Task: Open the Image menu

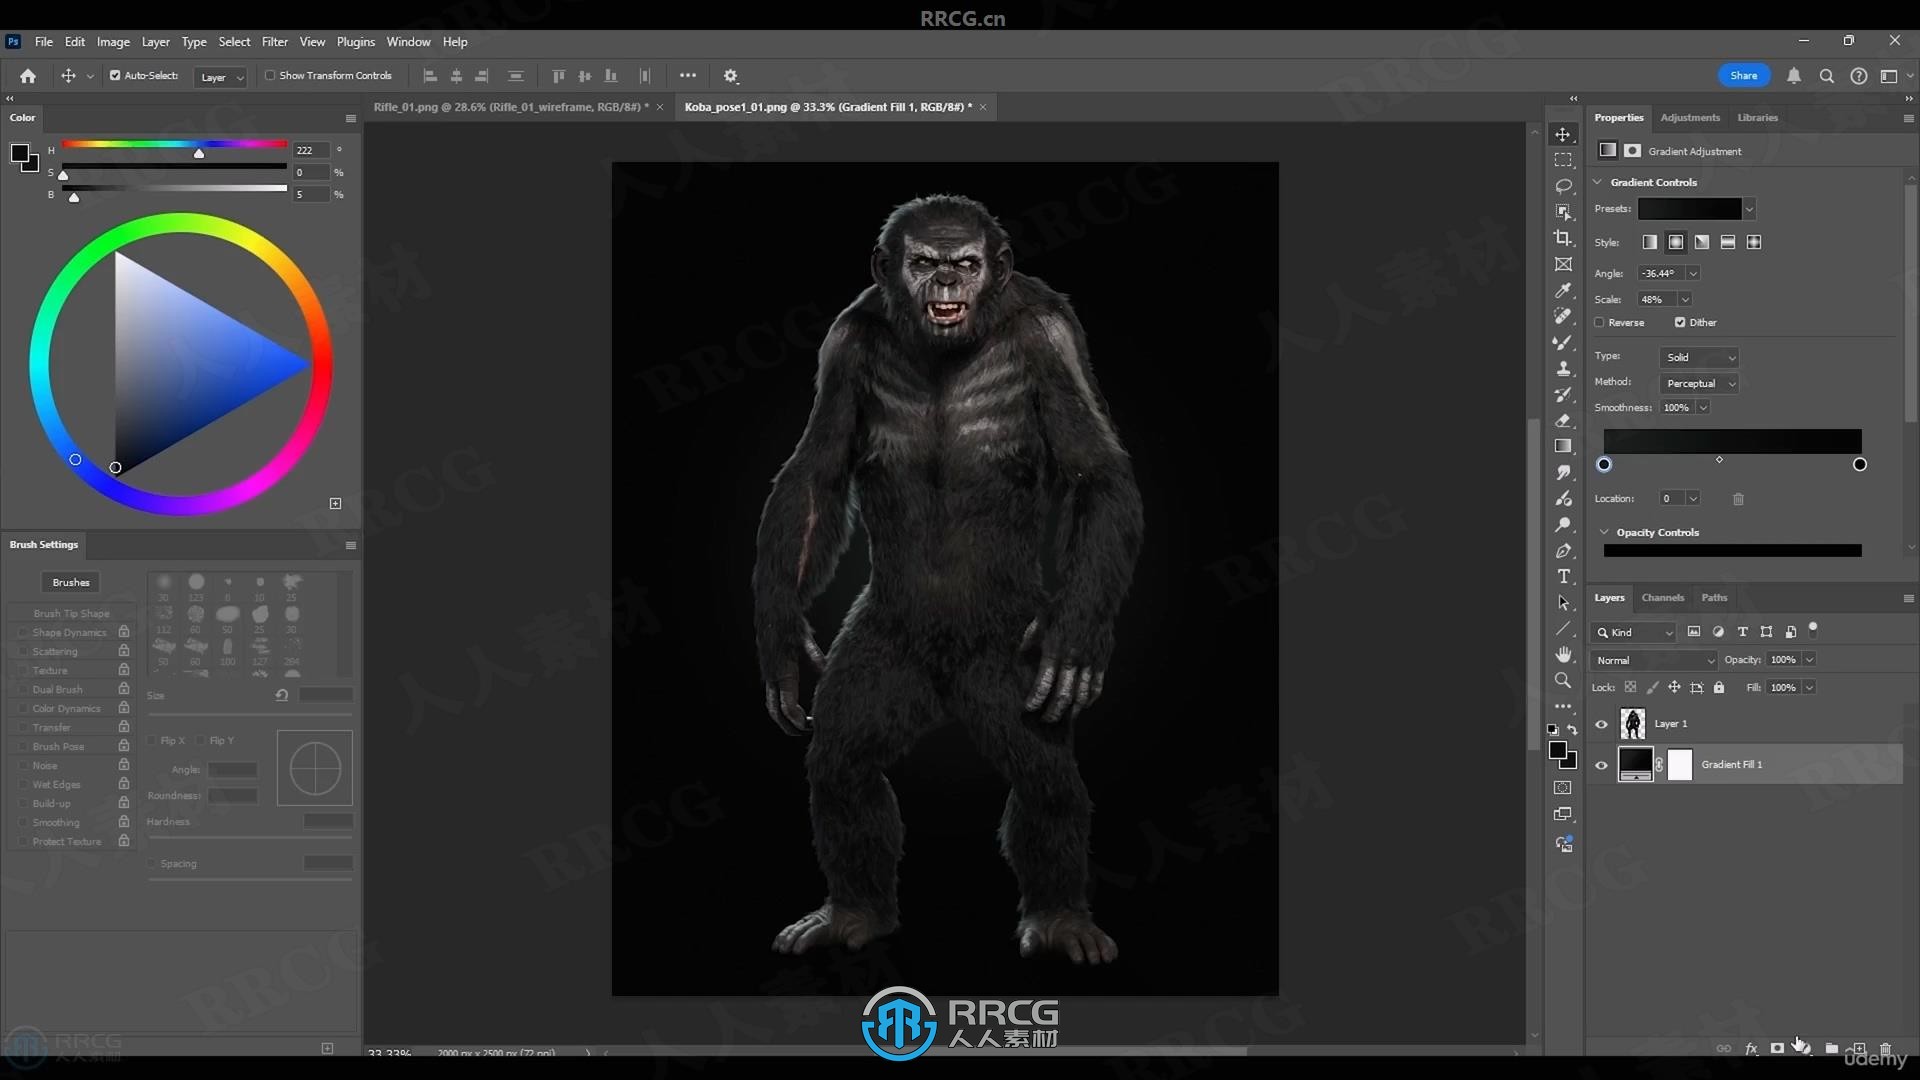Action: (x=113, y=42)
